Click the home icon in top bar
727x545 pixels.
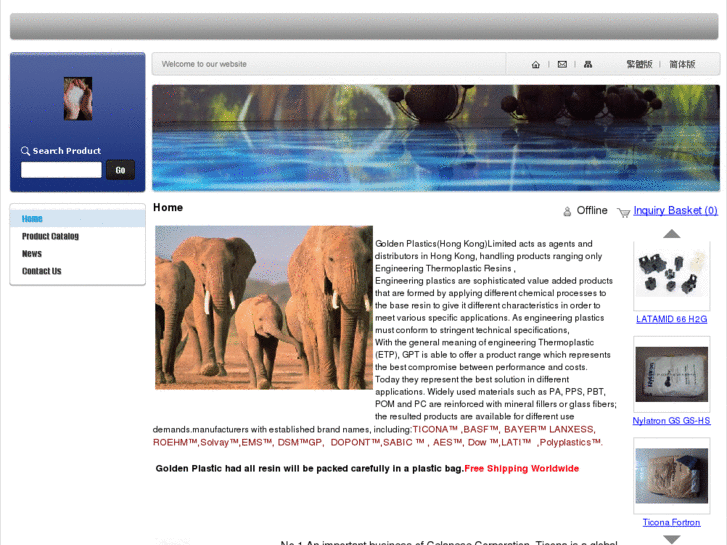click(536, 64)
